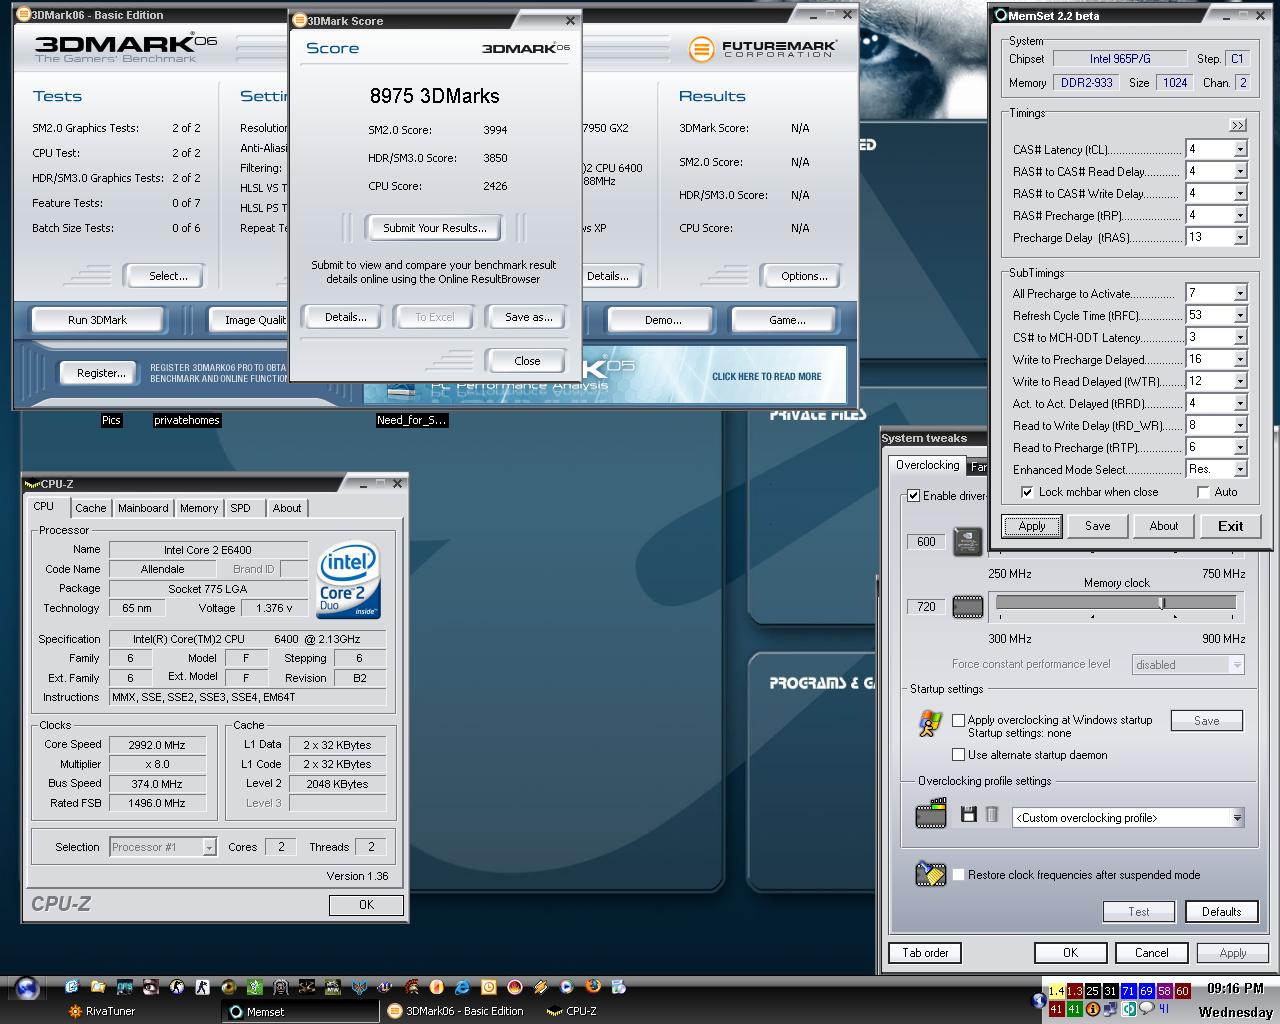The image size is (1280, 1024).
Task: Open the Custom overclocking profile dropdown
Action: click(1237, 818)
